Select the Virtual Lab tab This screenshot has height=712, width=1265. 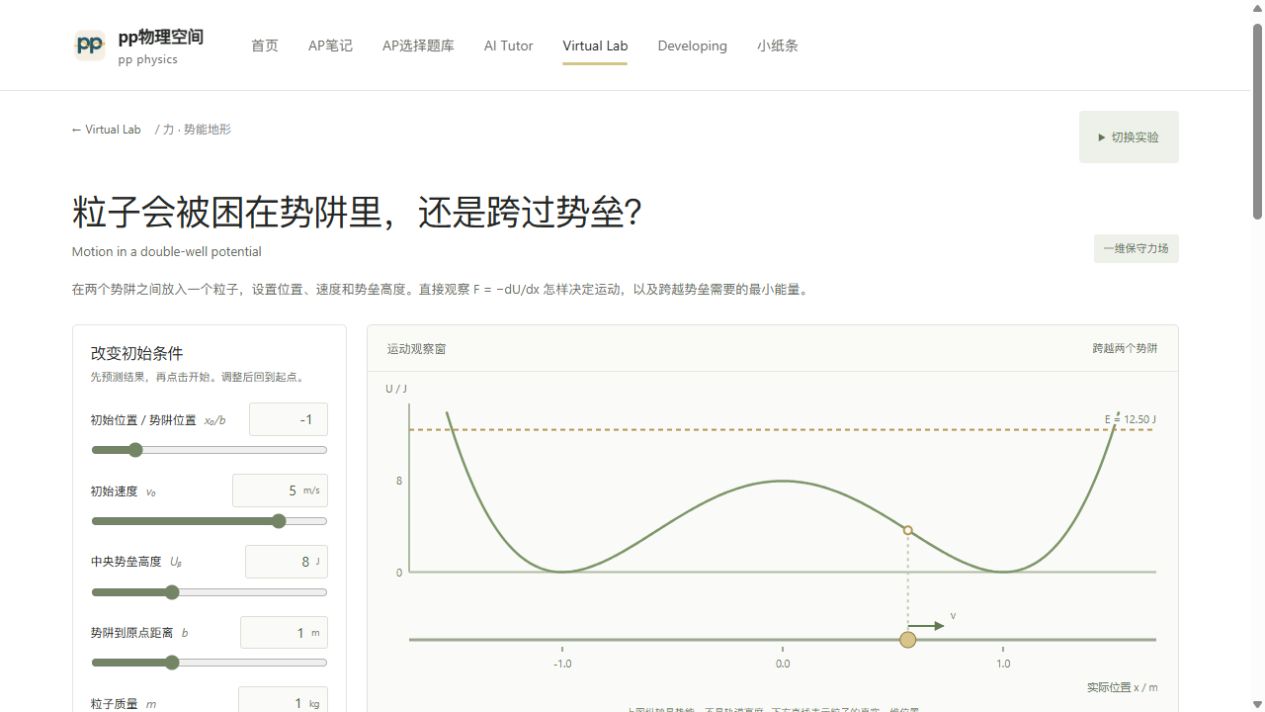pyautogui.click(x=595, y=46)
